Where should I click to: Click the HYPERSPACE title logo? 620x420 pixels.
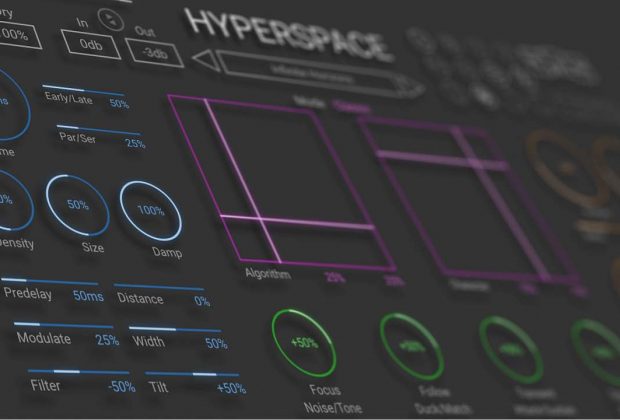click(x=289, y=36)
